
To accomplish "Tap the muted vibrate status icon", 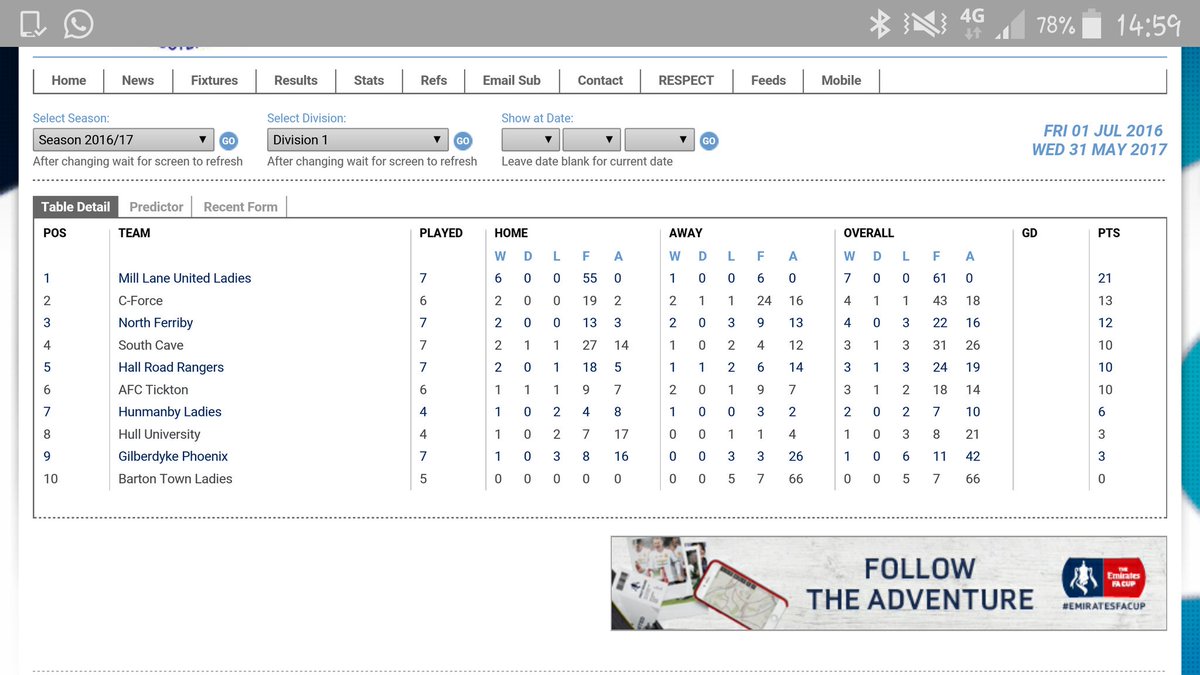I will tap(926, 23).
